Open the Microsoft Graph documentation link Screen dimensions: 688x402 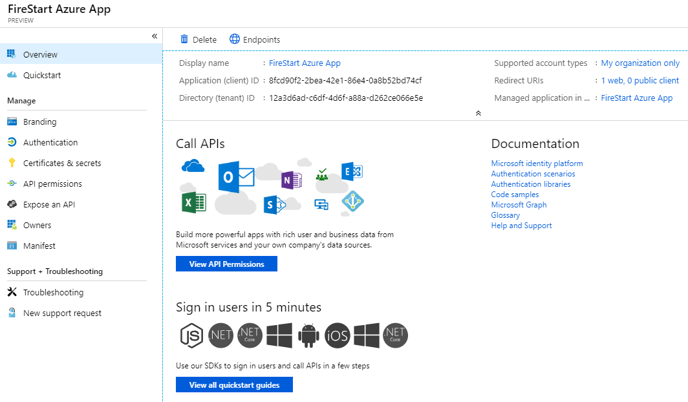(519, 205)
